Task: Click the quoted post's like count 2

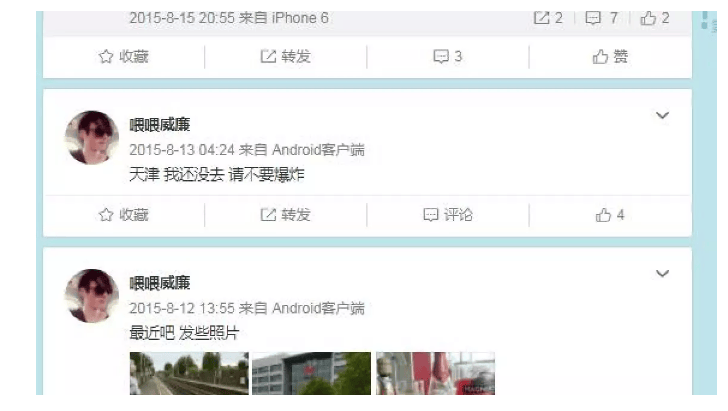Action: click(655, 18)
